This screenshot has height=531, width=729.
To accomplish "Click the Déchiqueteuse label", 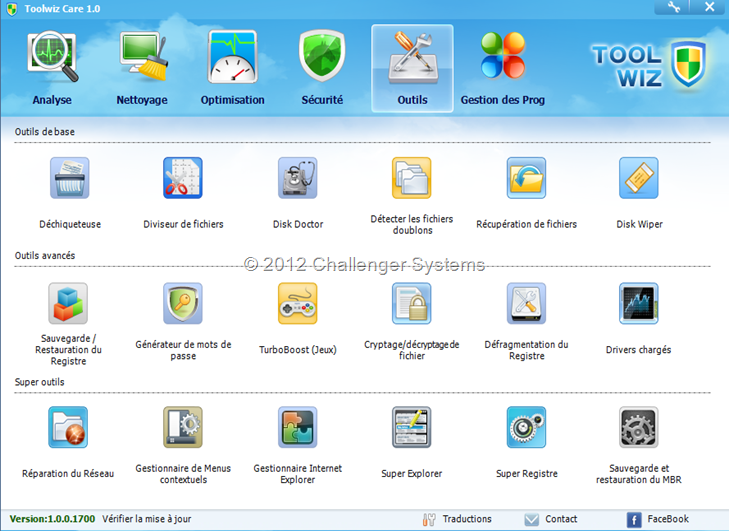I will 70,224.
